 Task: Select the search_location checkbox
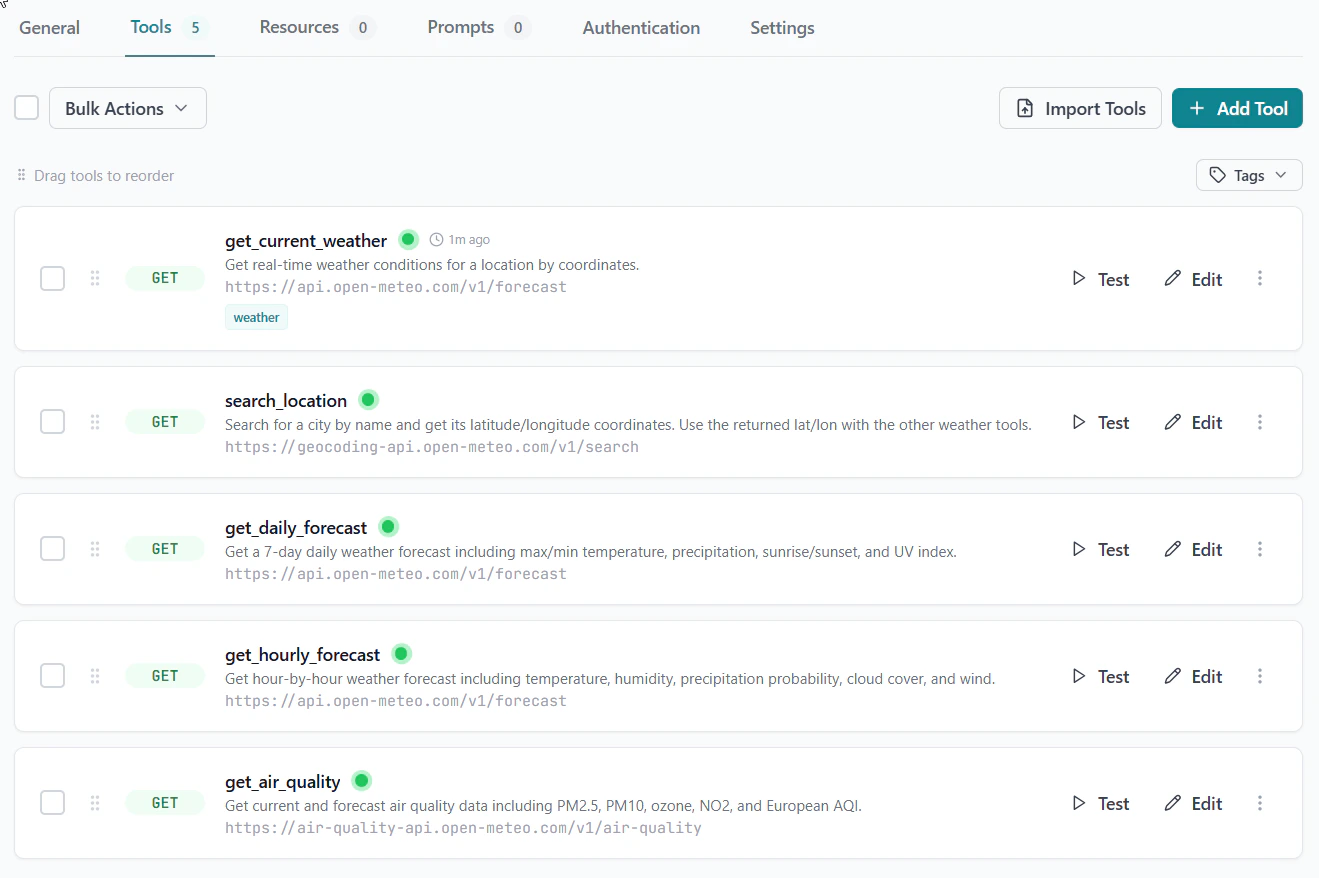[x=53, y=422]
